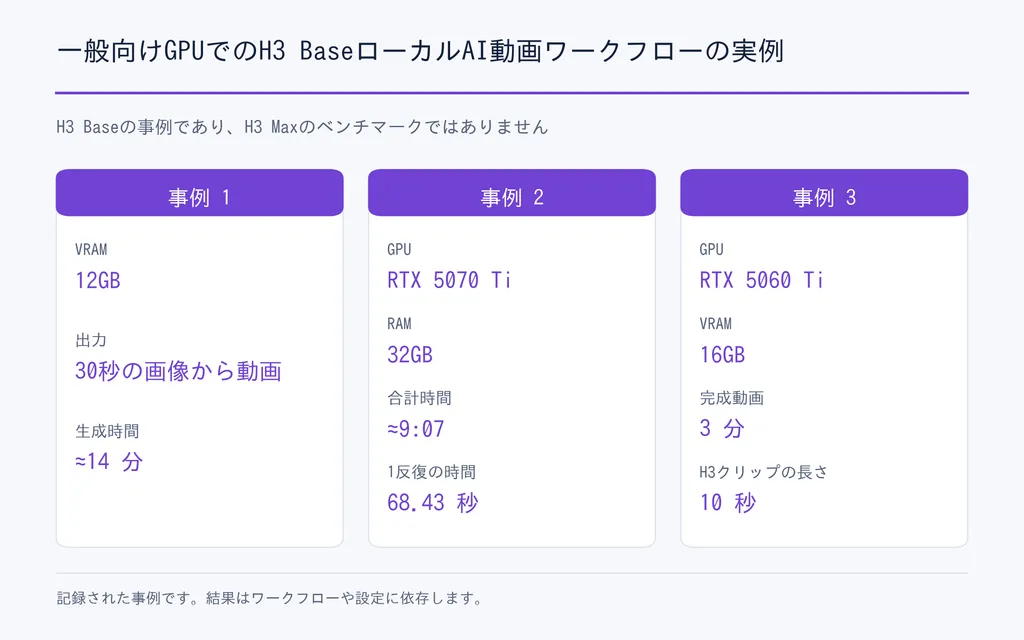The image size is (1024, 640).
Task: Select the 事例 3 card header
Action: tap(824, 193)
